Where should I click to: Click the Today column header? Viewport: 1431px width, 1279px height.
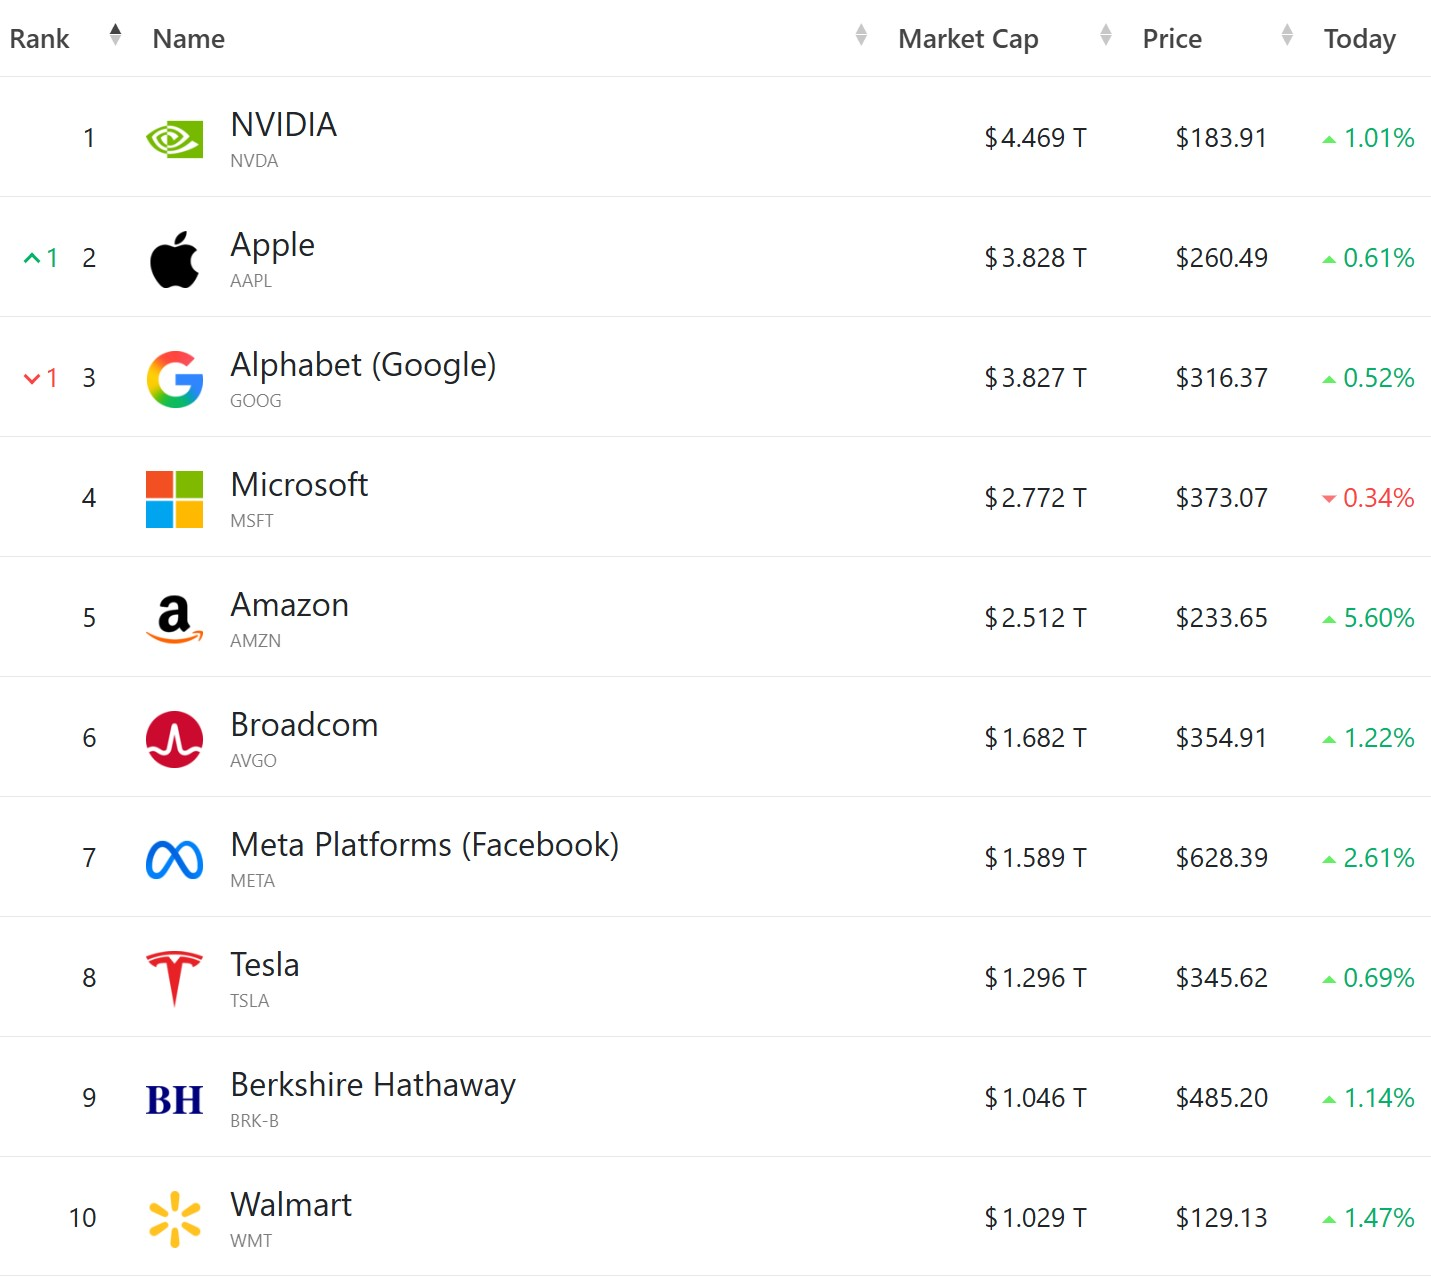1359,39
